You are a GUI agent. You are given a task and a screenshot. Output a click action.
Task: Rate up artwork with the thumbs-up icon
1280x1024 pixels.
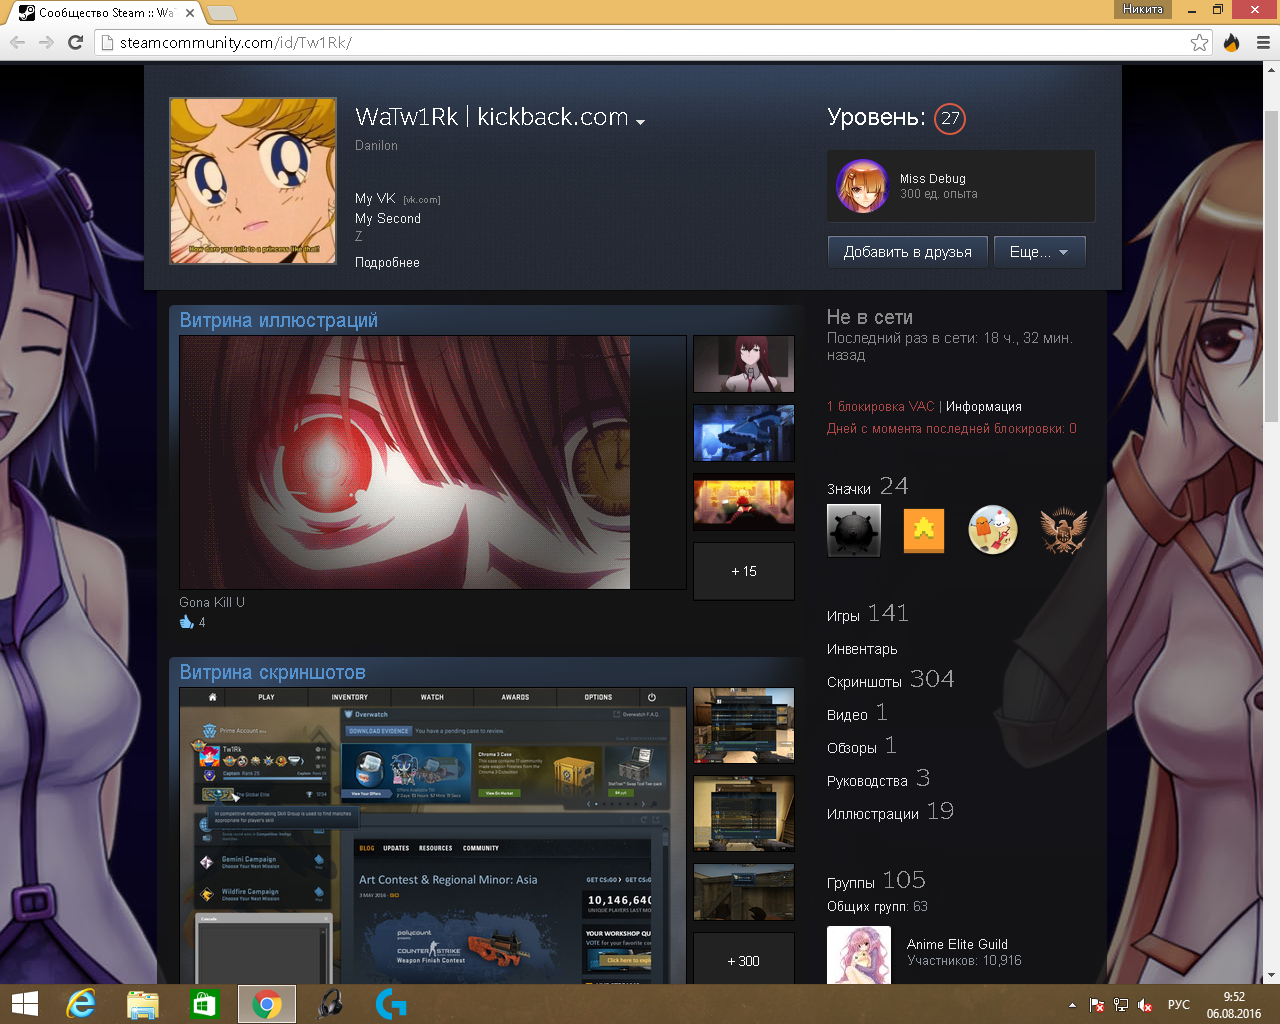186,622
